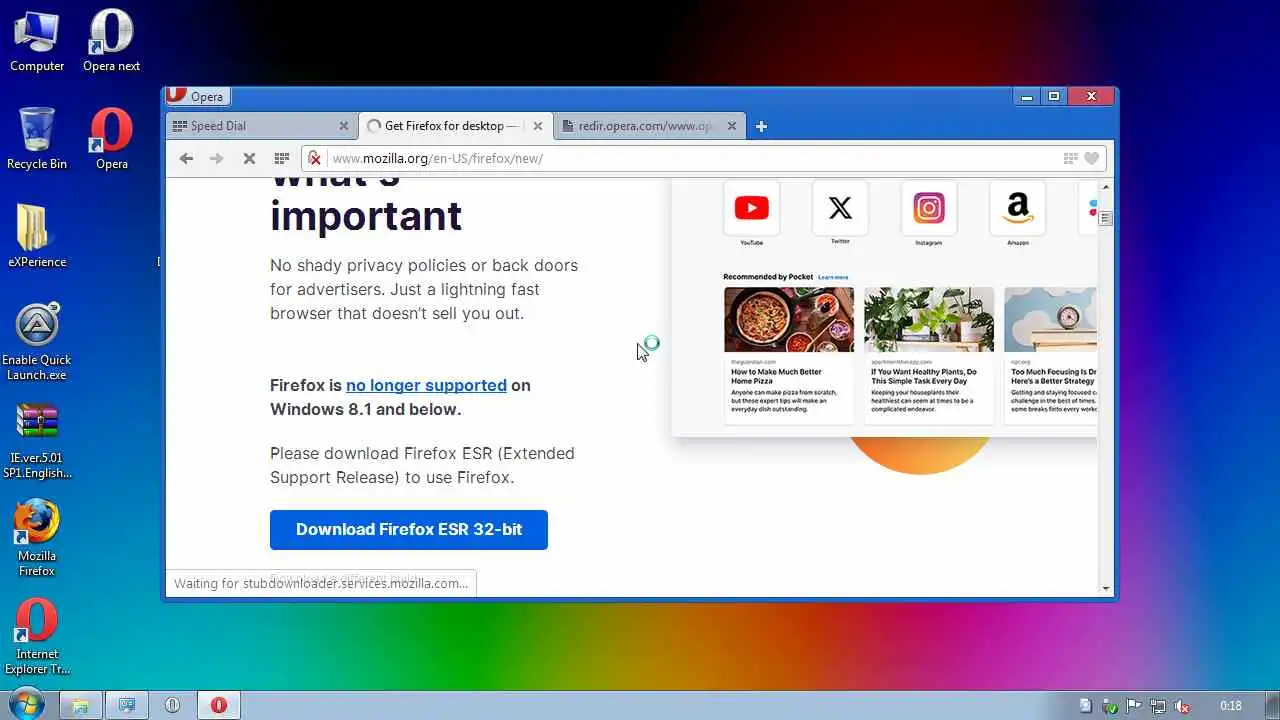The image size is (1280, 720).
Task: Click the grey Opera taskbar button
Action: (x=172, y=705)
